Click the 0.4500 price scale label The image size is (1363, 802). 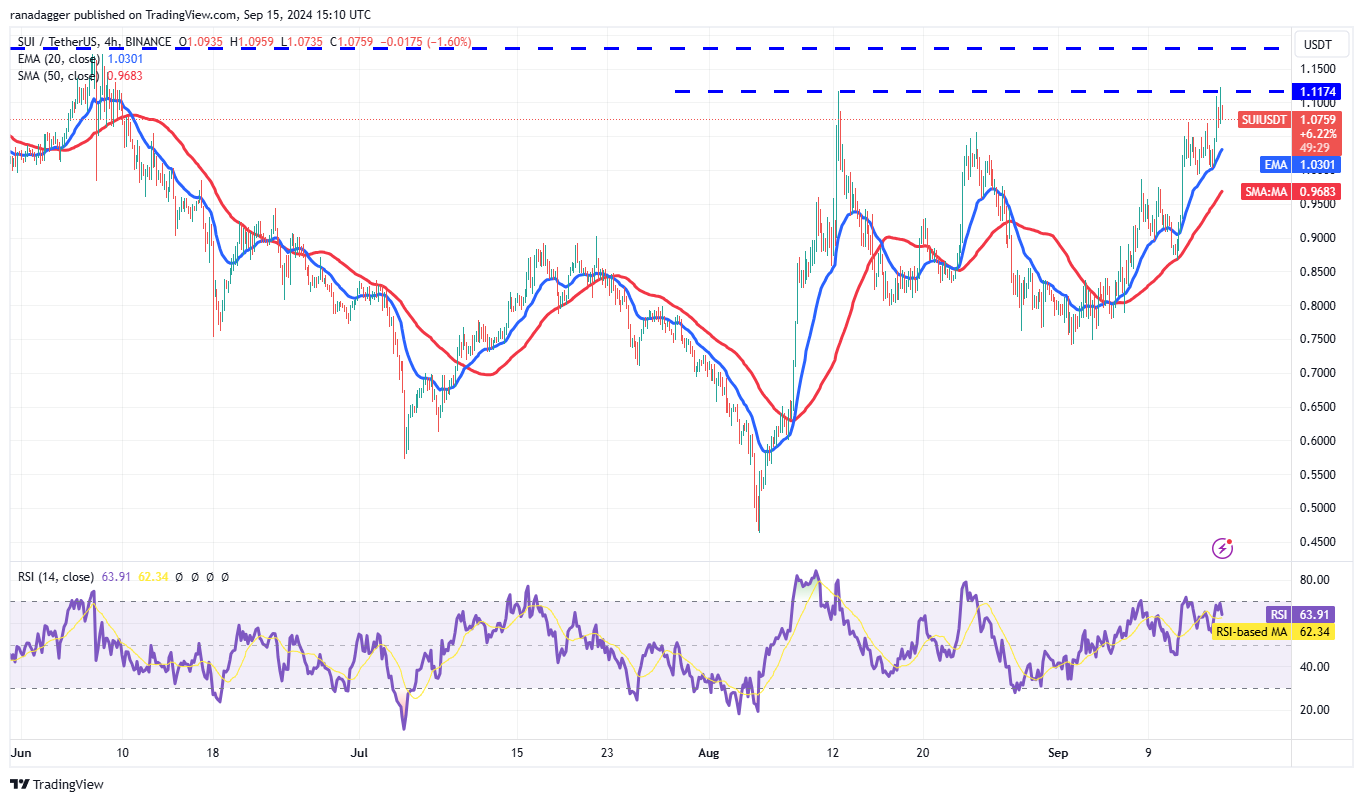(1317, 542)
